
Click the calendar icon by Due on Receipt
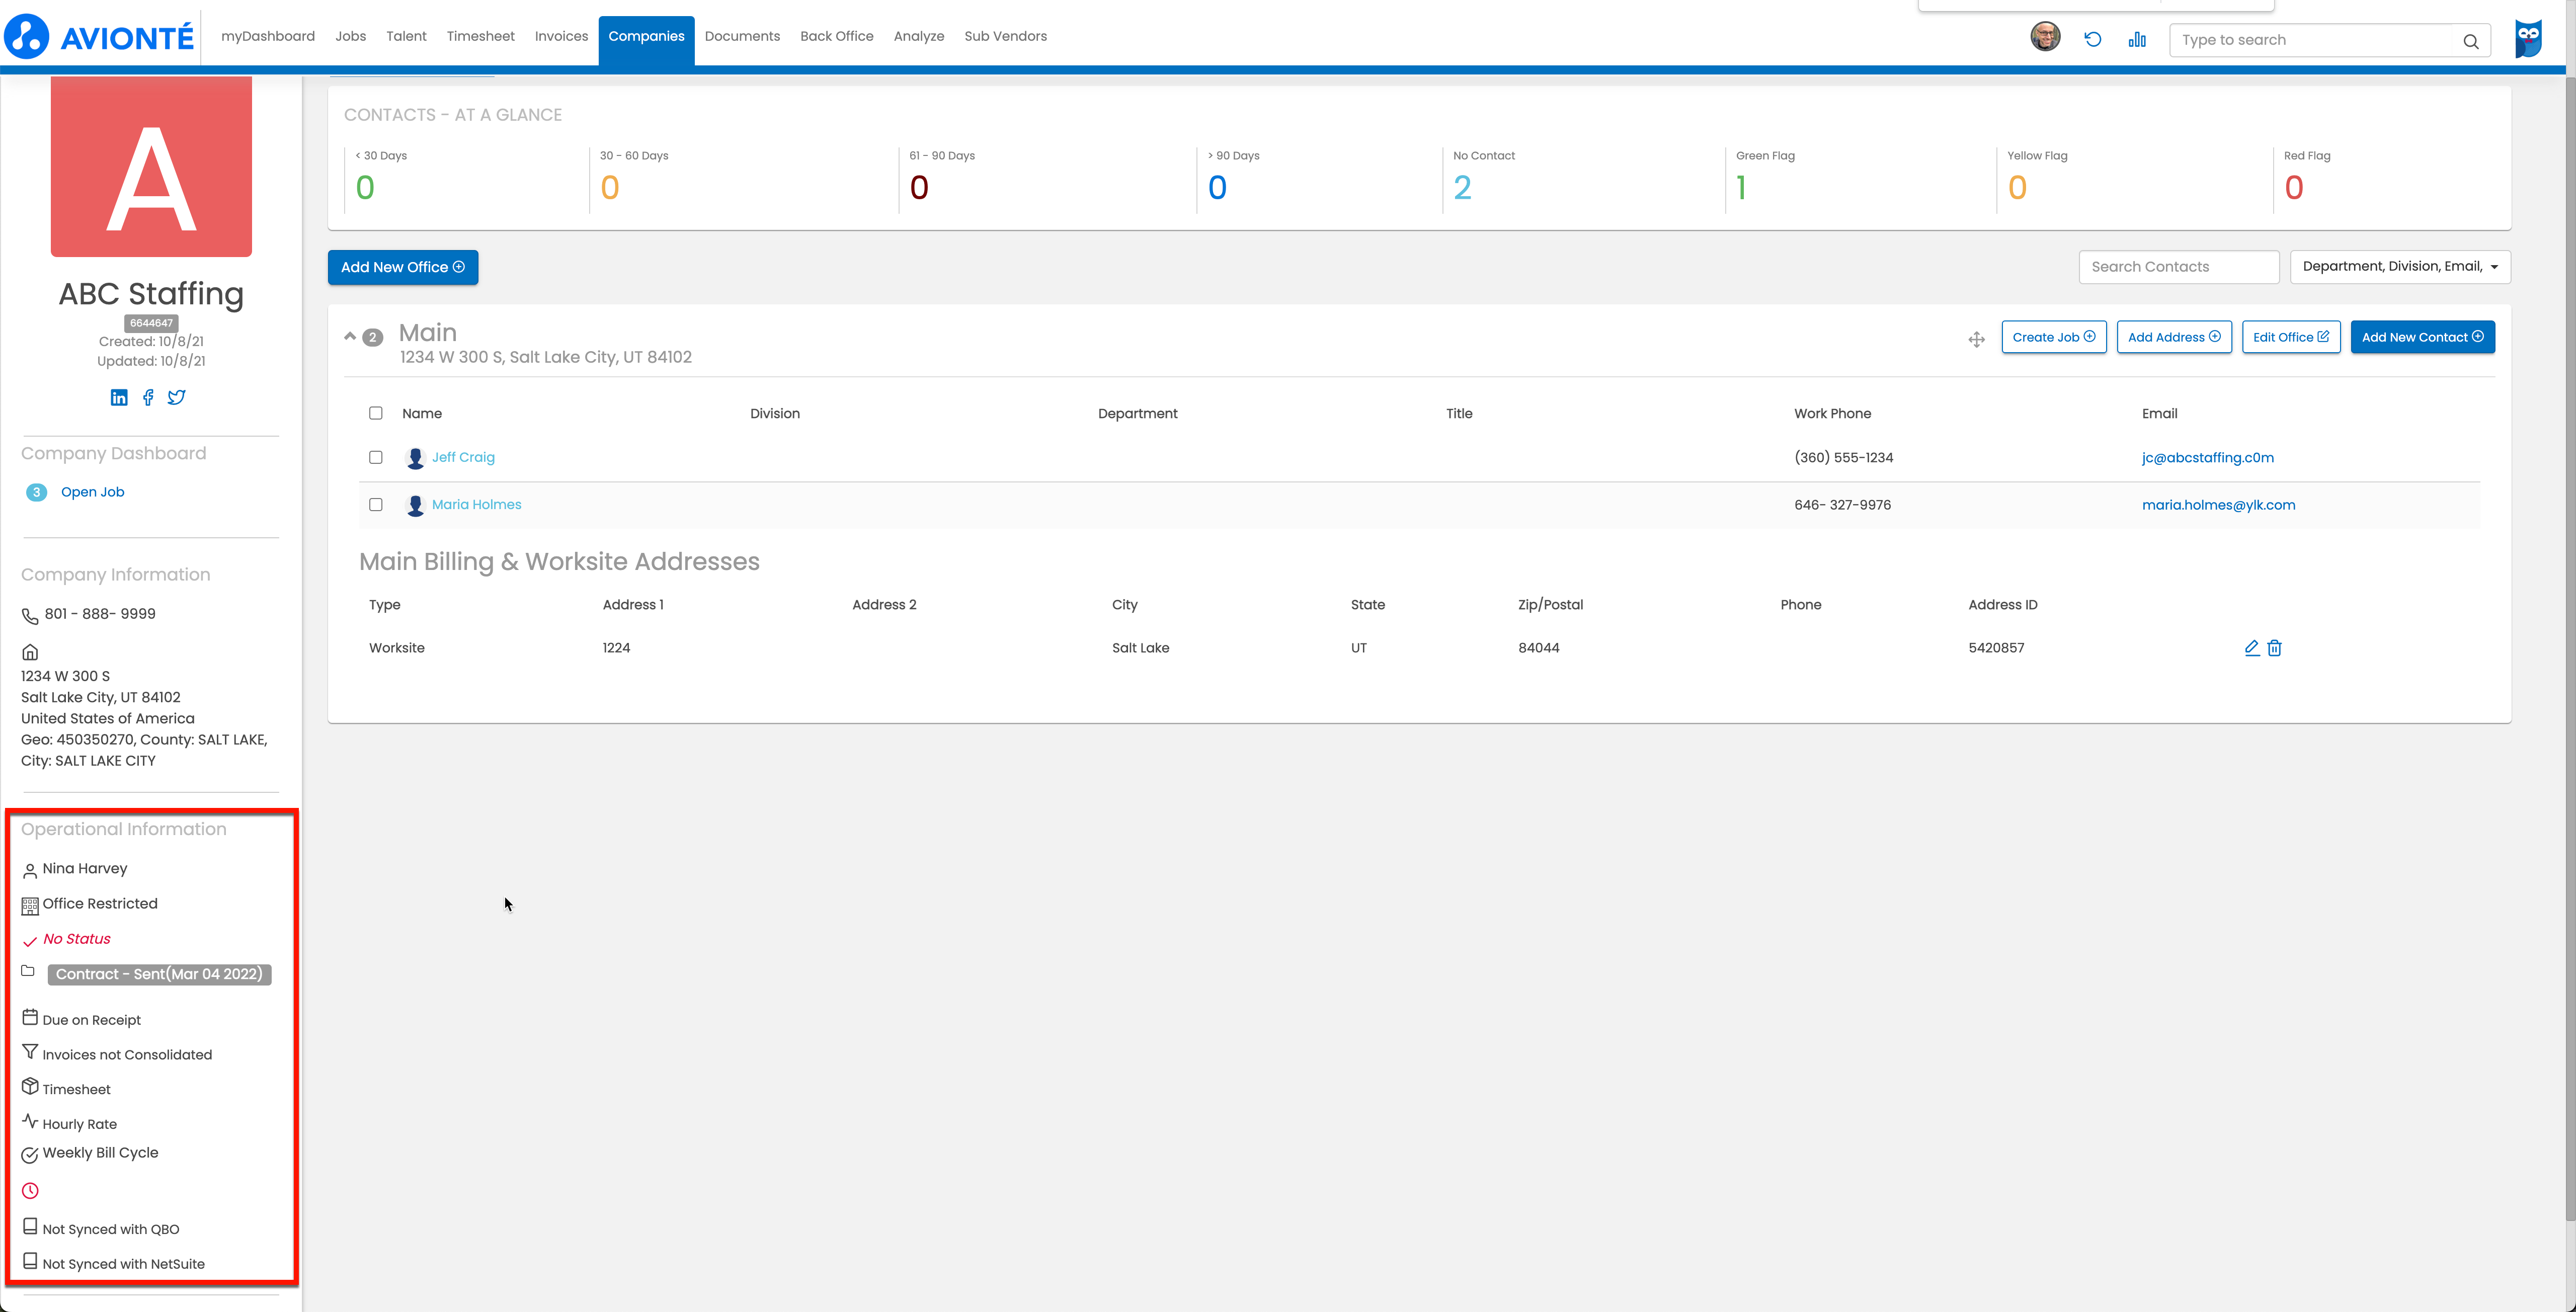pyautogui.click(x=30, y=1017)
